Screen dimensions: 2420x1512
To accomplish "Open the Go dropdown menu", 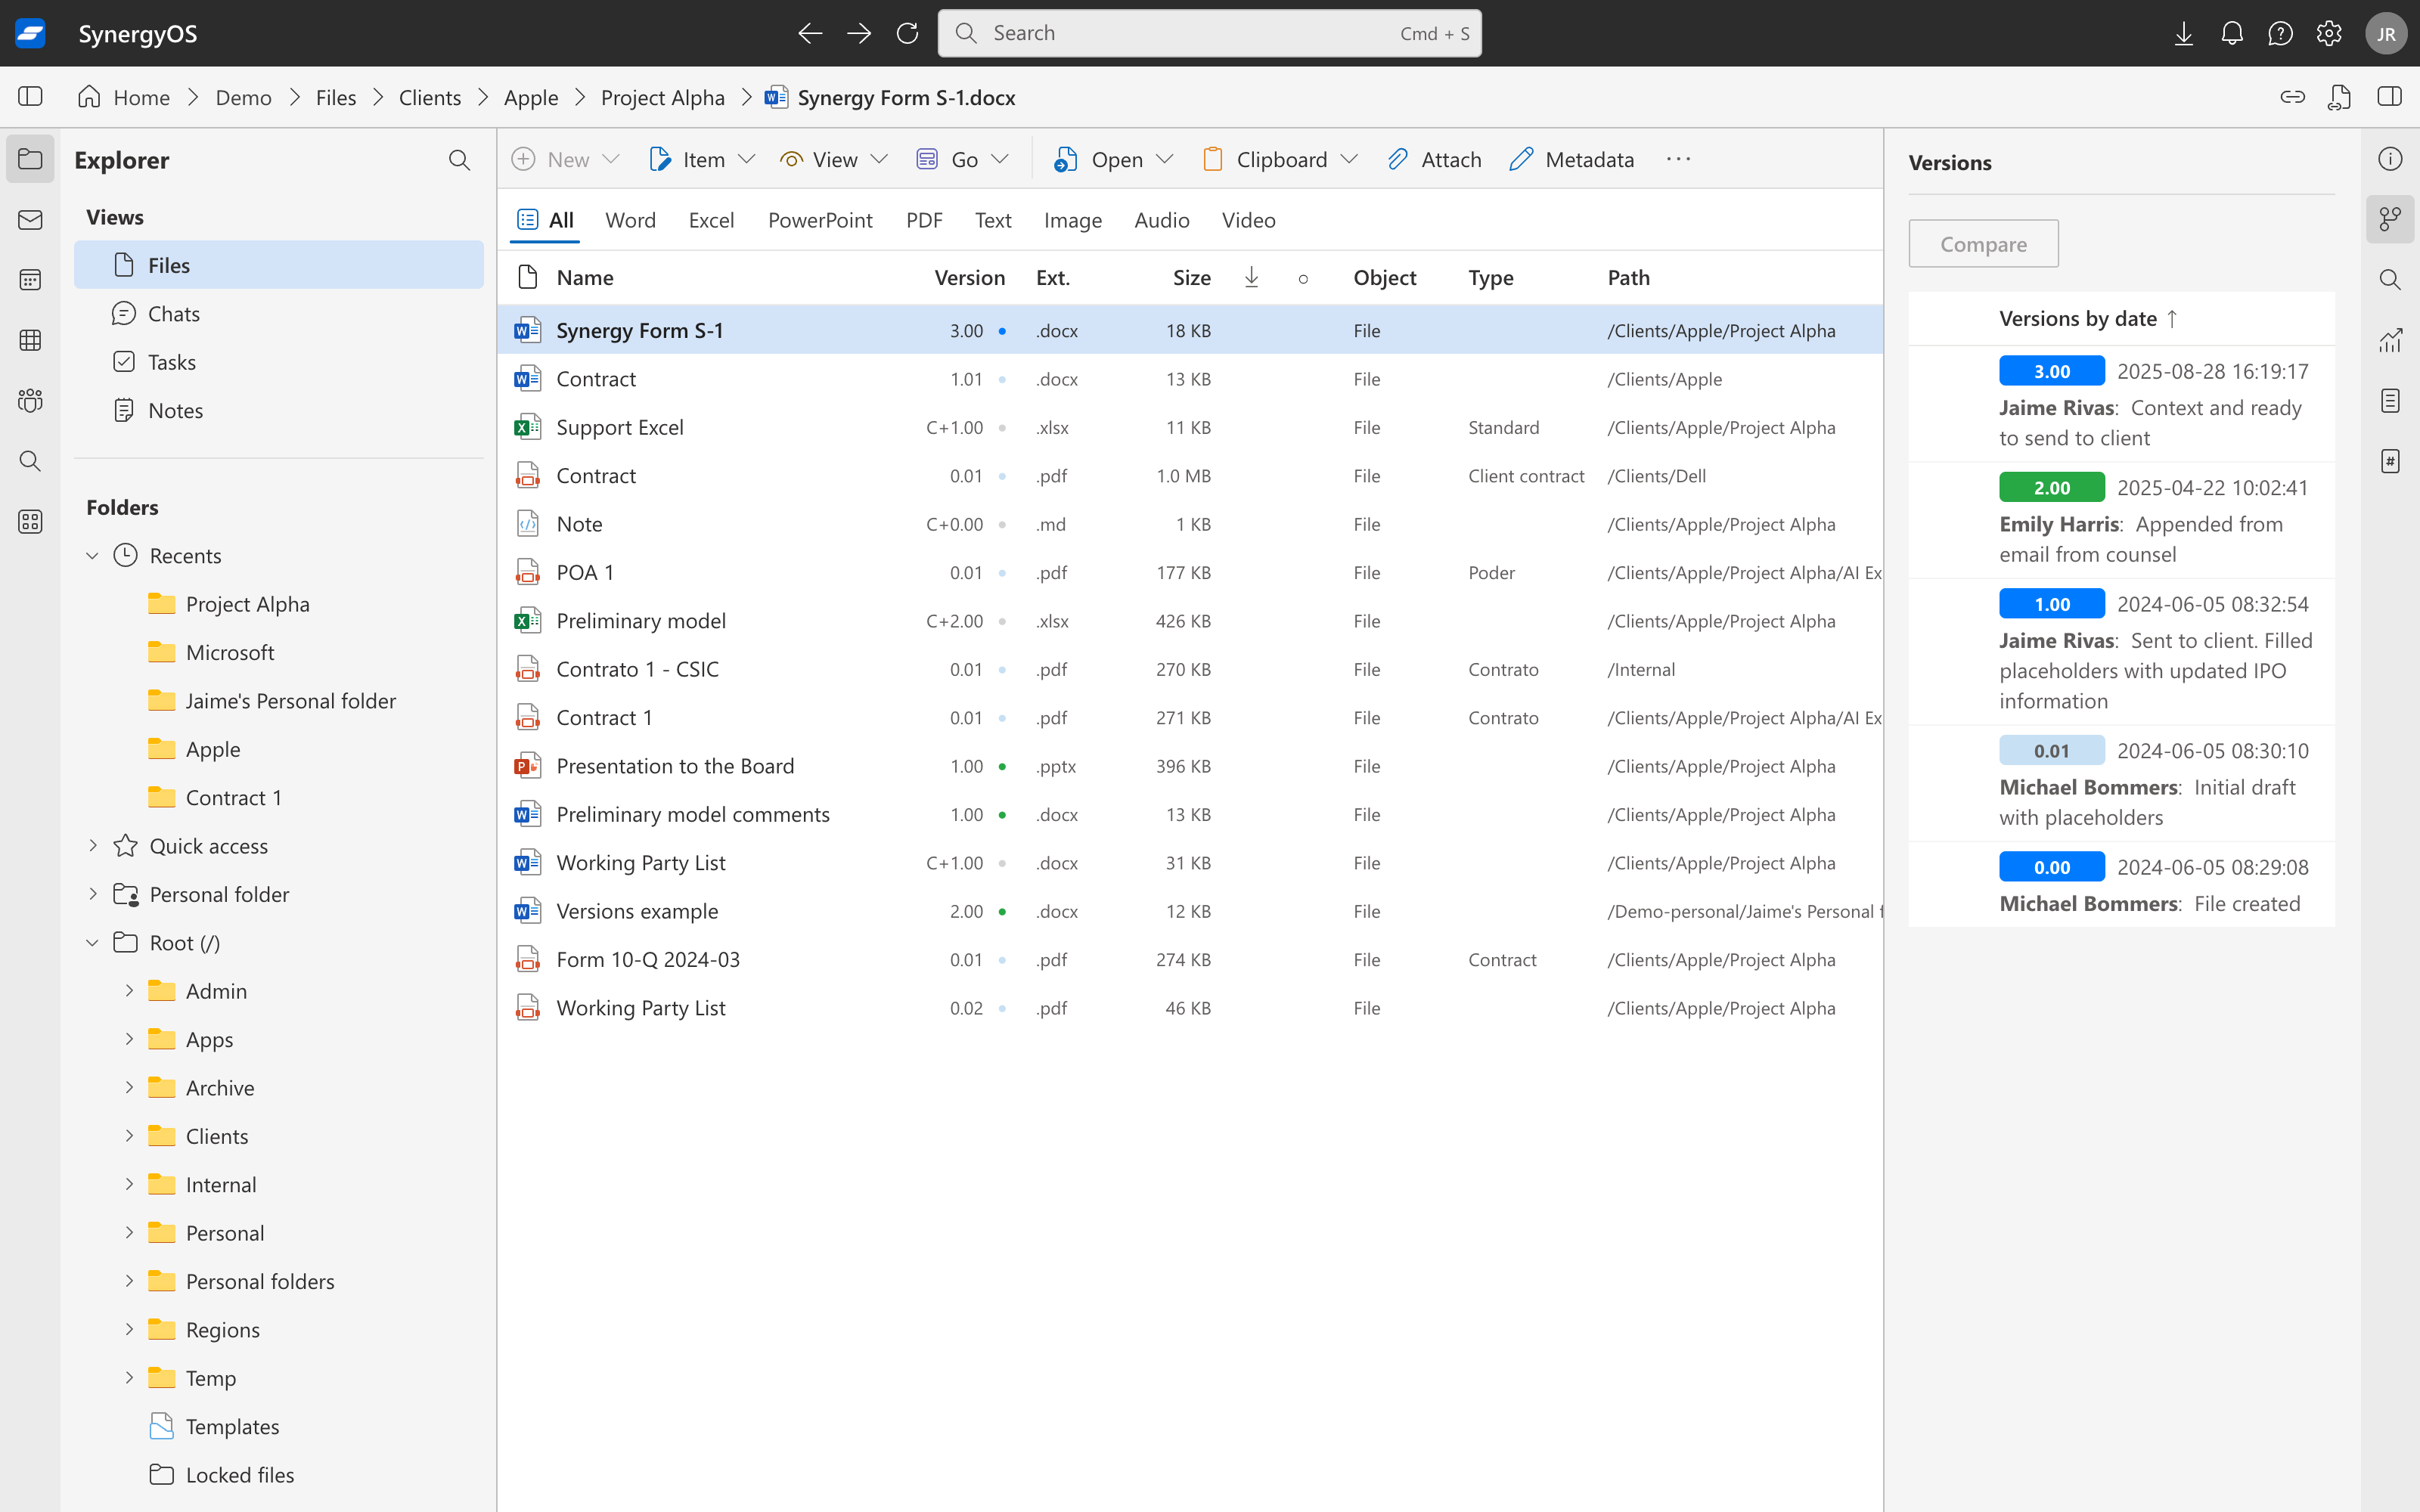I will pos(963,159).
